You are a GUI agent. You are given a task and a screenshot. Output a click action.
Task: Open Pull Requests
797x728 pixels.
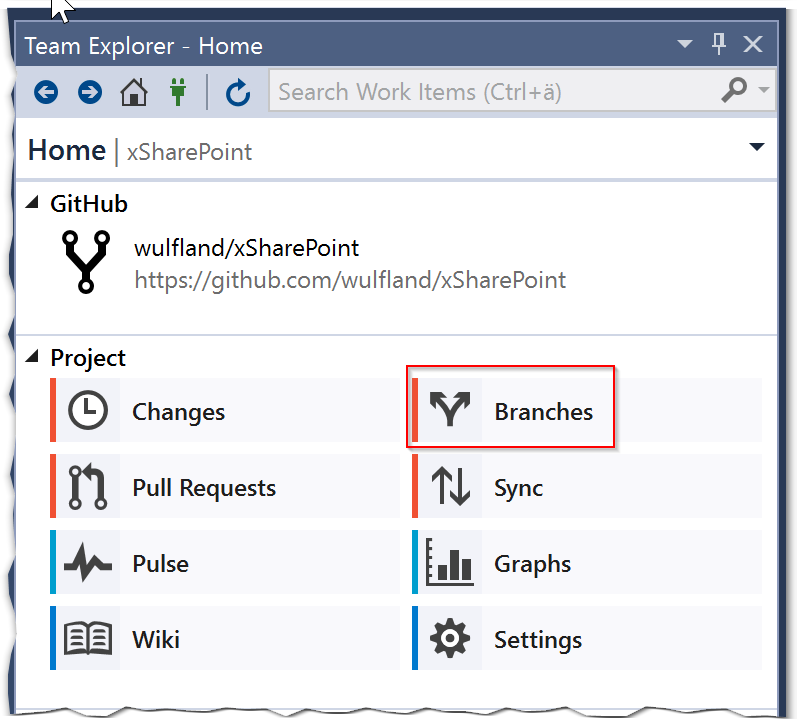coord(204,488)
